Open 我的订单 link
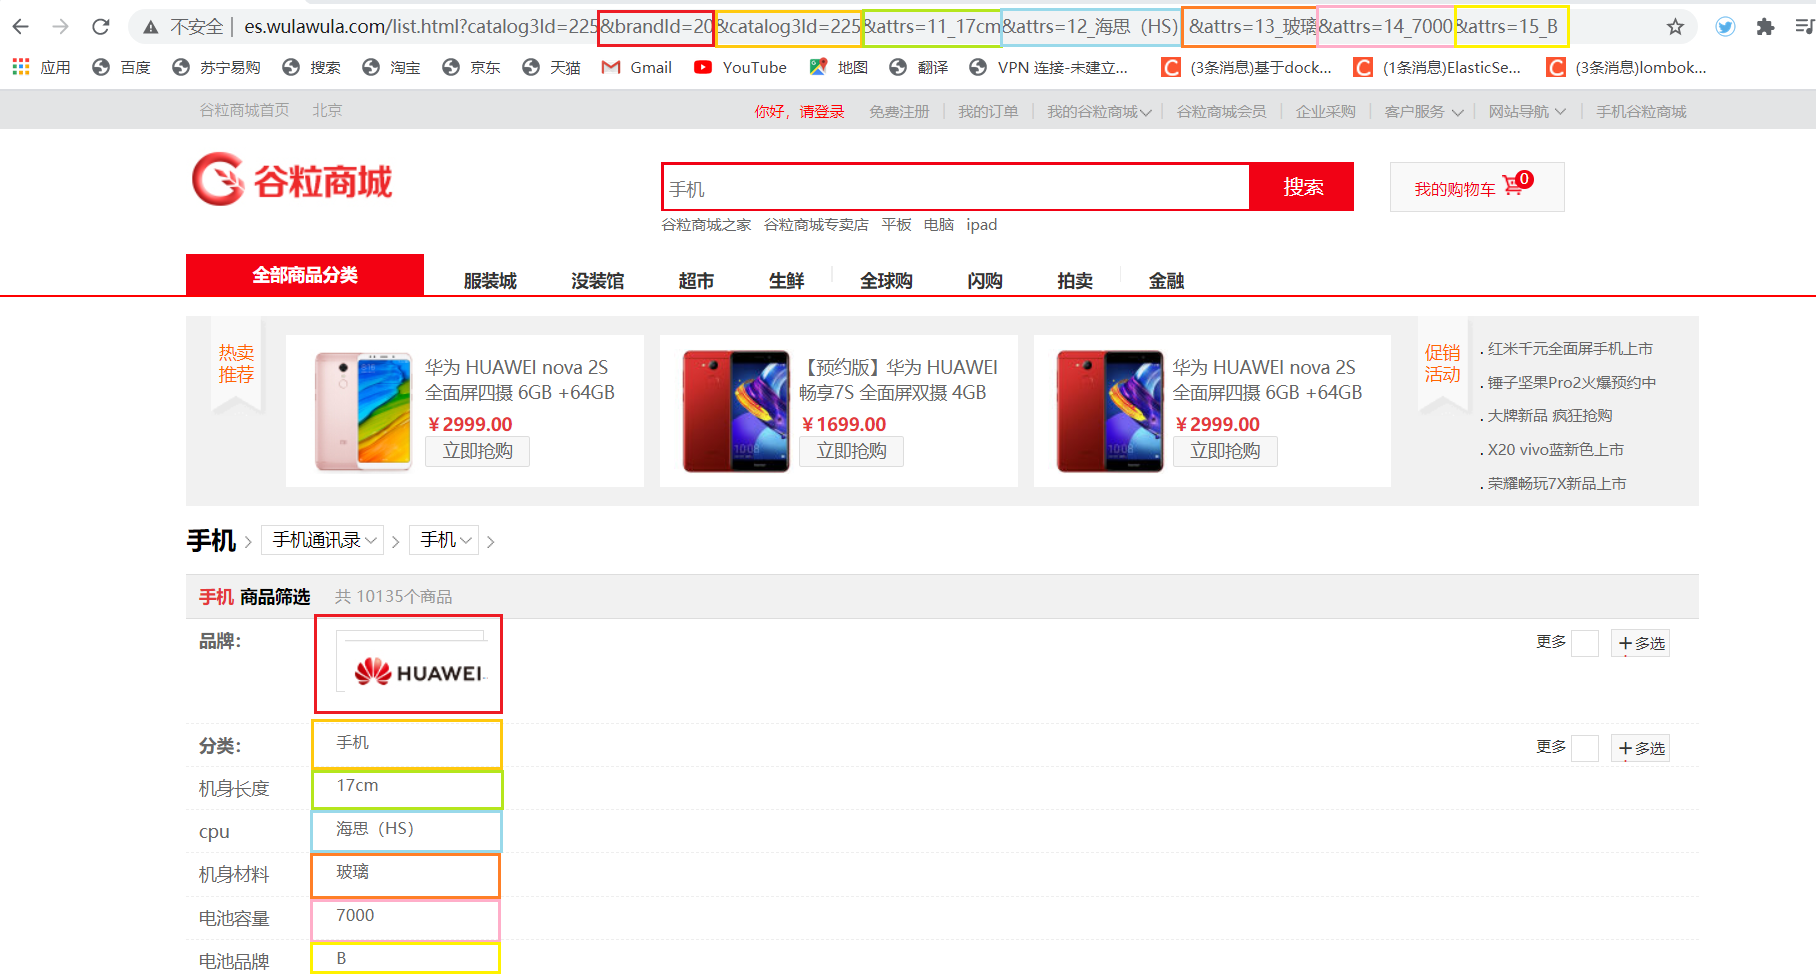1816x975 pixels. point(988,112)
